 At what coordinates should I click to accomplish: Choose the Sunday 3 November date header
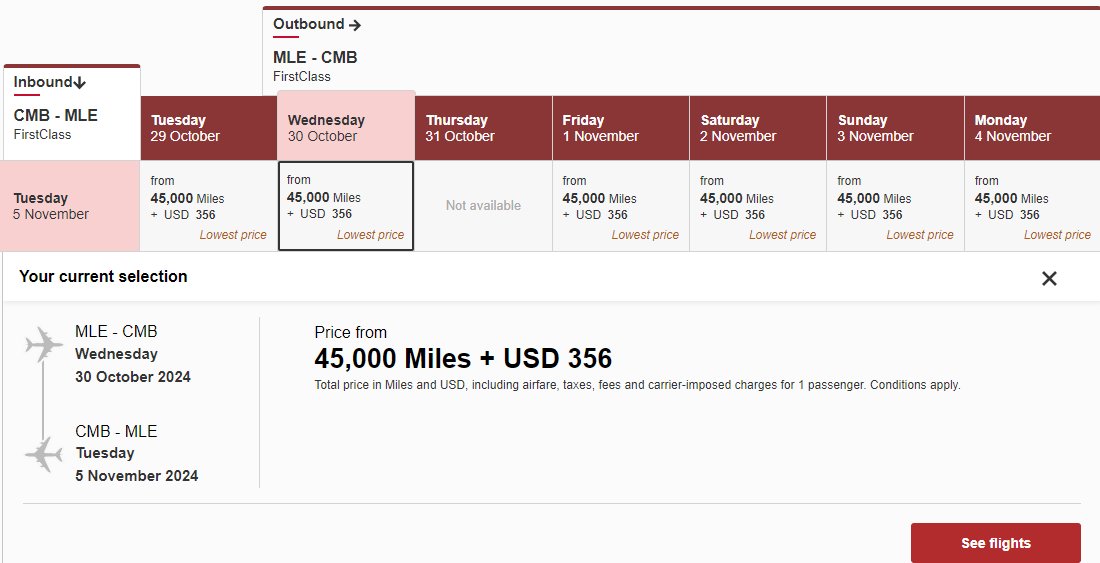coord(895,128)
